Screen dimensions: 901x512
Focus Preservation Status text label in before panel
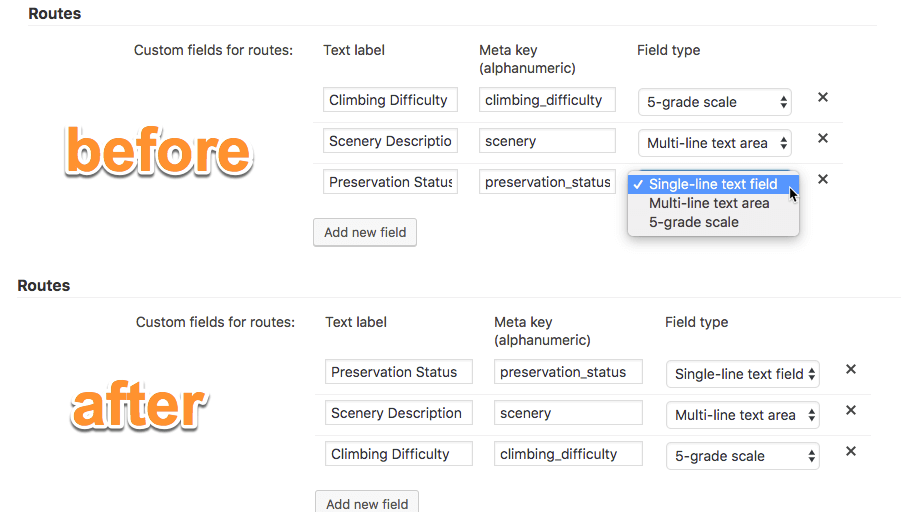point(390,182)
